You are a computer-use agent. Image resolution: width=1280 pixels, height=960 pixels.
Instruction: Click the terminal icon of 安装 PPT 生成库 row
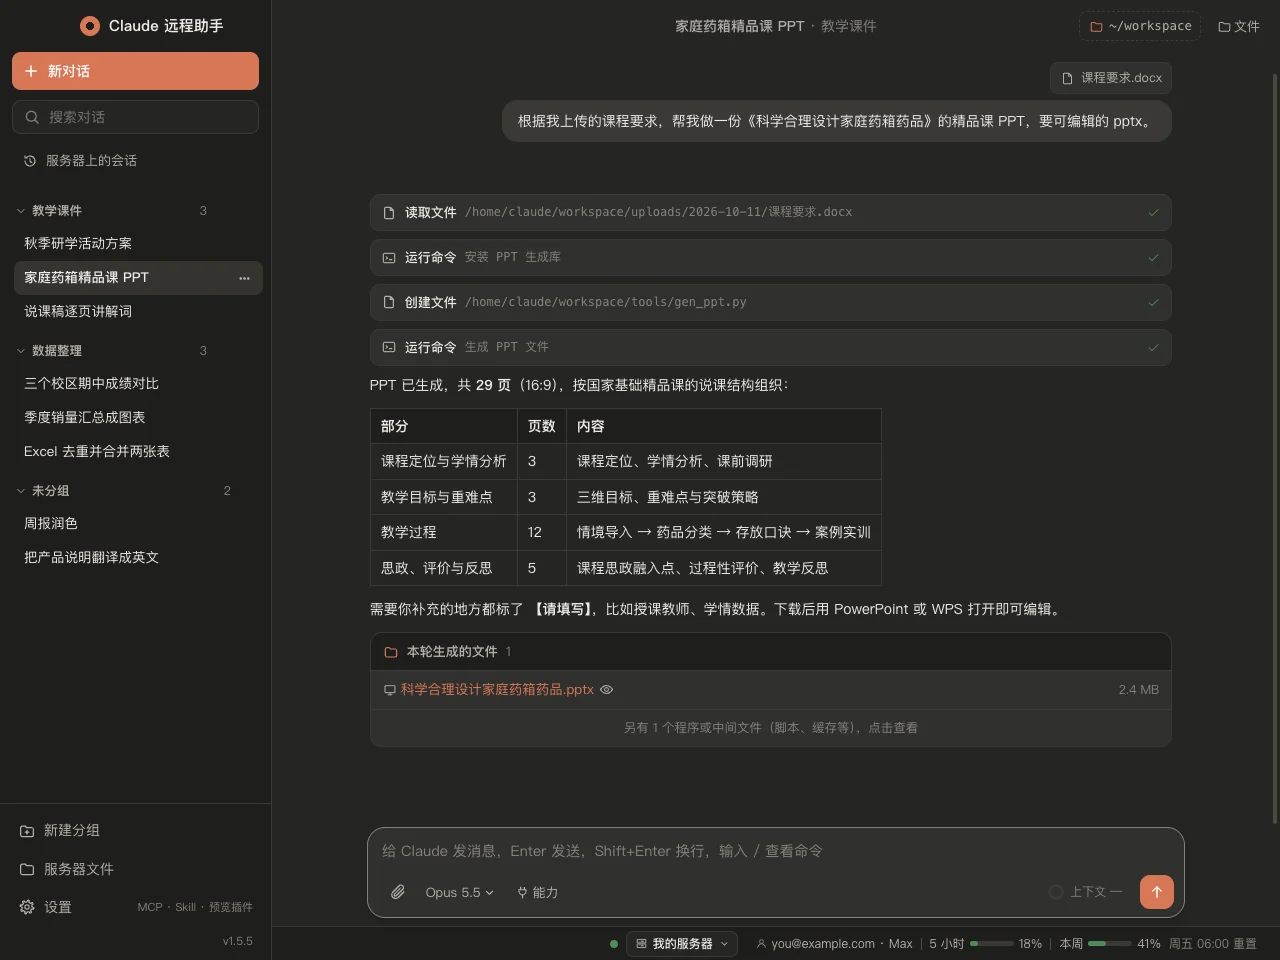point(389,257)
